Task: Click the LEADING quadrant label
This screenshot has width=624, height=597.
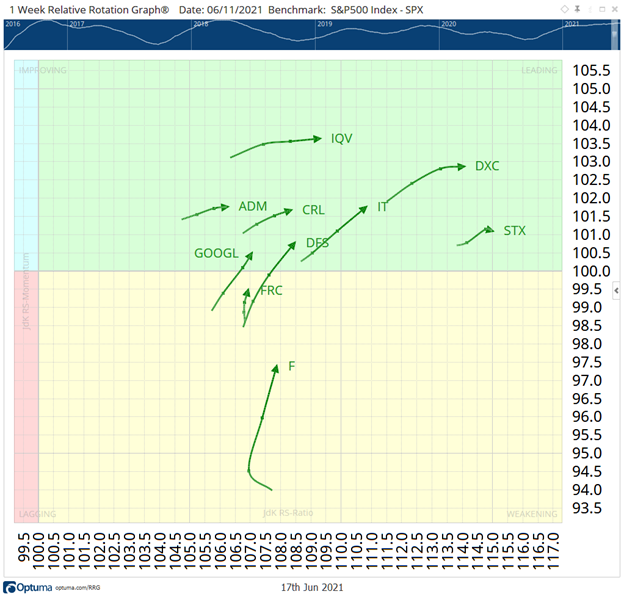Action: (x=539, y=70)
